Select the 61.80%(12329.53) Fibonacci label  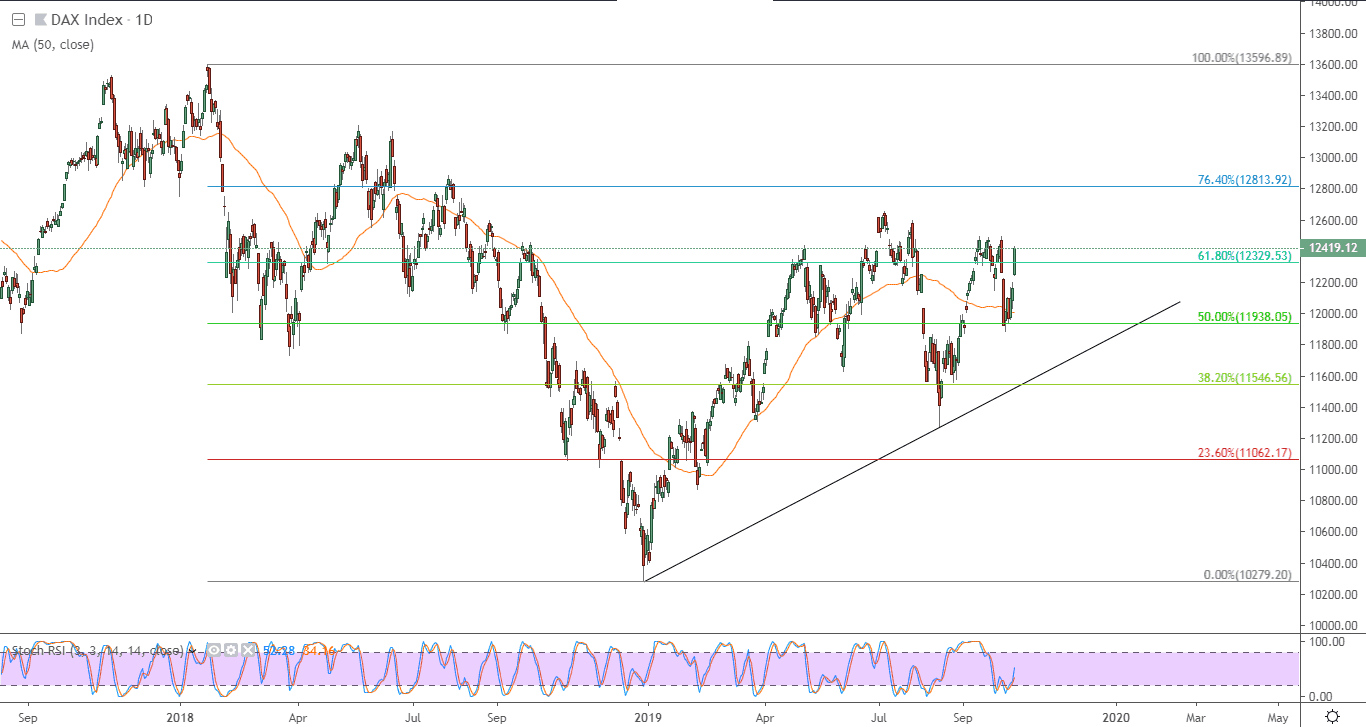pos(1245,256)
